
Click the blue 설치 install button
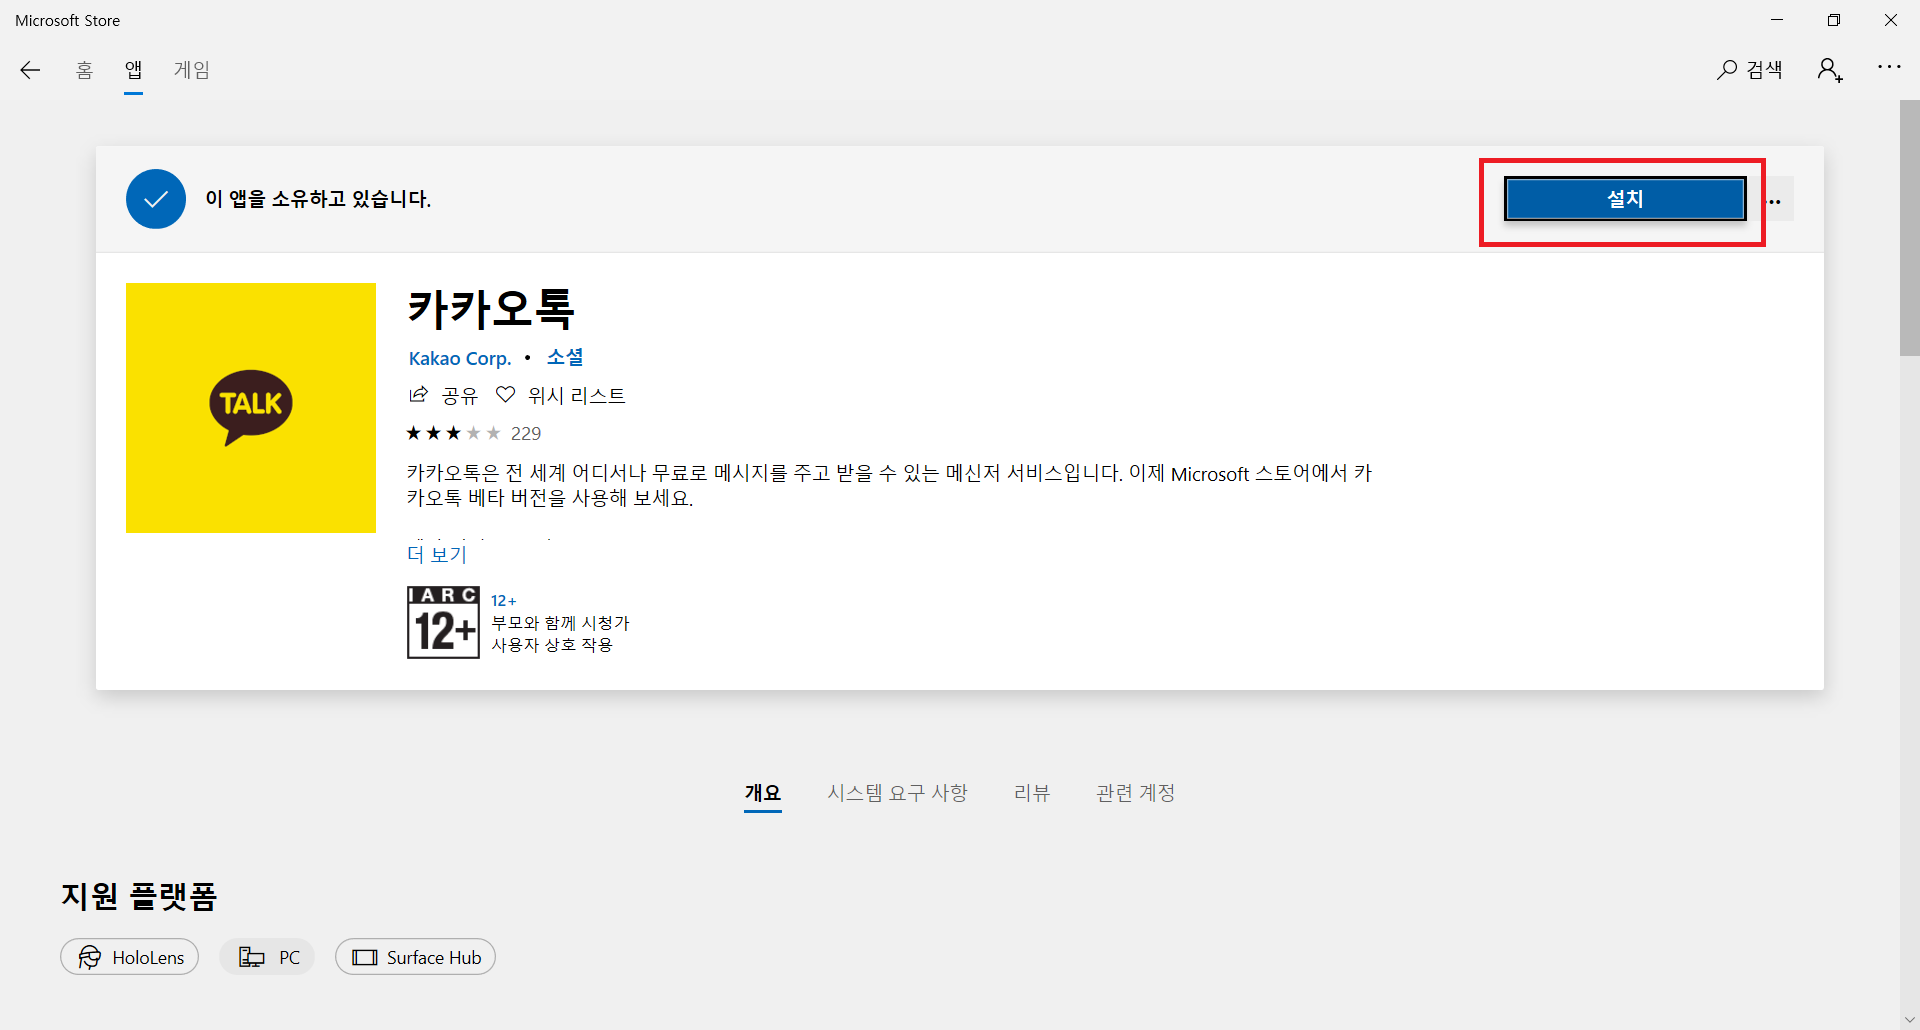(x=1625, y=199)
